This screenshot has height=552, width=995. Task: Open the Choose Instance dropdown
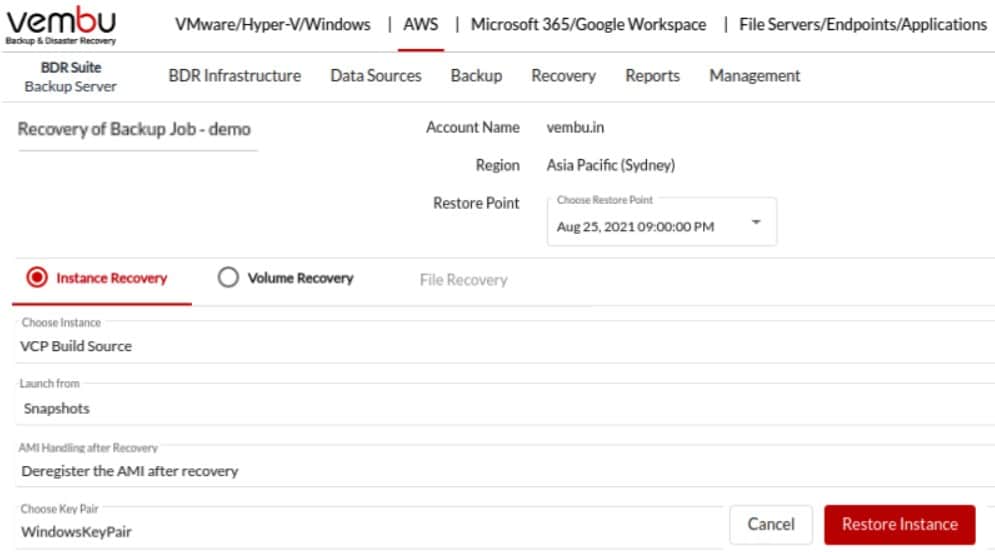[505, 341]
